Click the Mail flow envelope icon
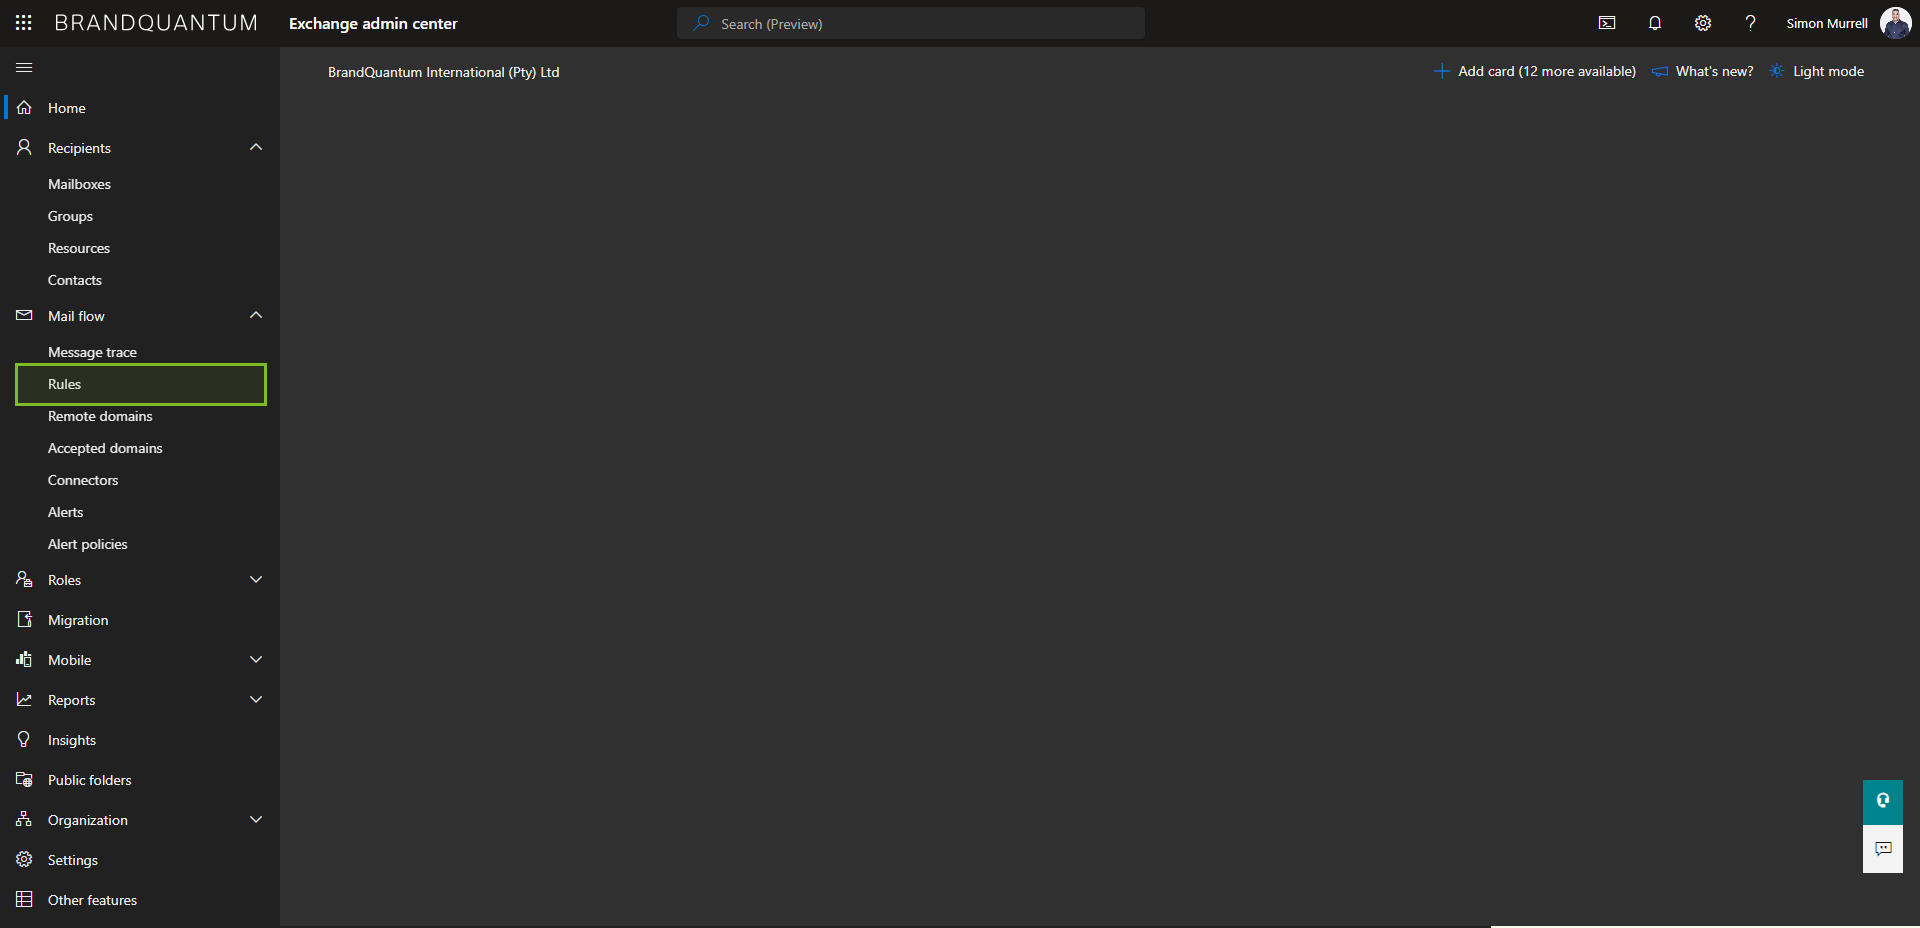 [24, 316]
